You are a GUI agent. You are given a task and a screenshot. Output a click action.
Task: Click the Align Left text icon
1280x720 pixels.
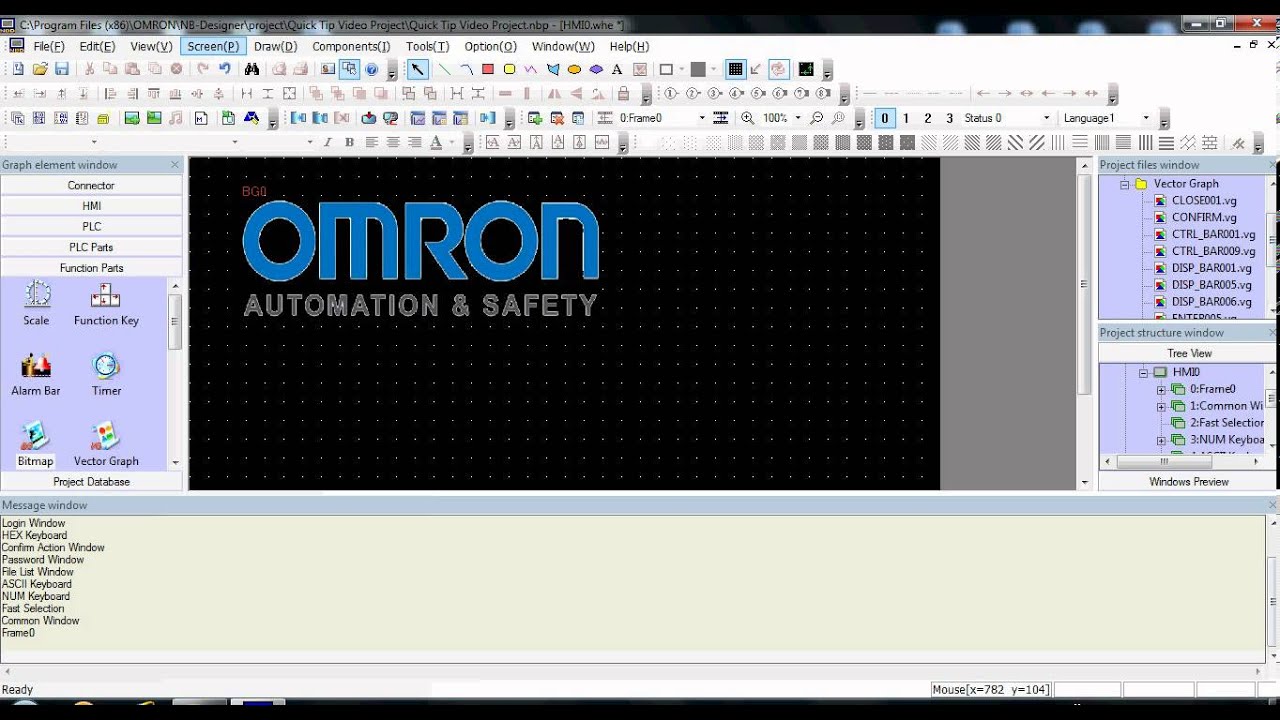371,143
